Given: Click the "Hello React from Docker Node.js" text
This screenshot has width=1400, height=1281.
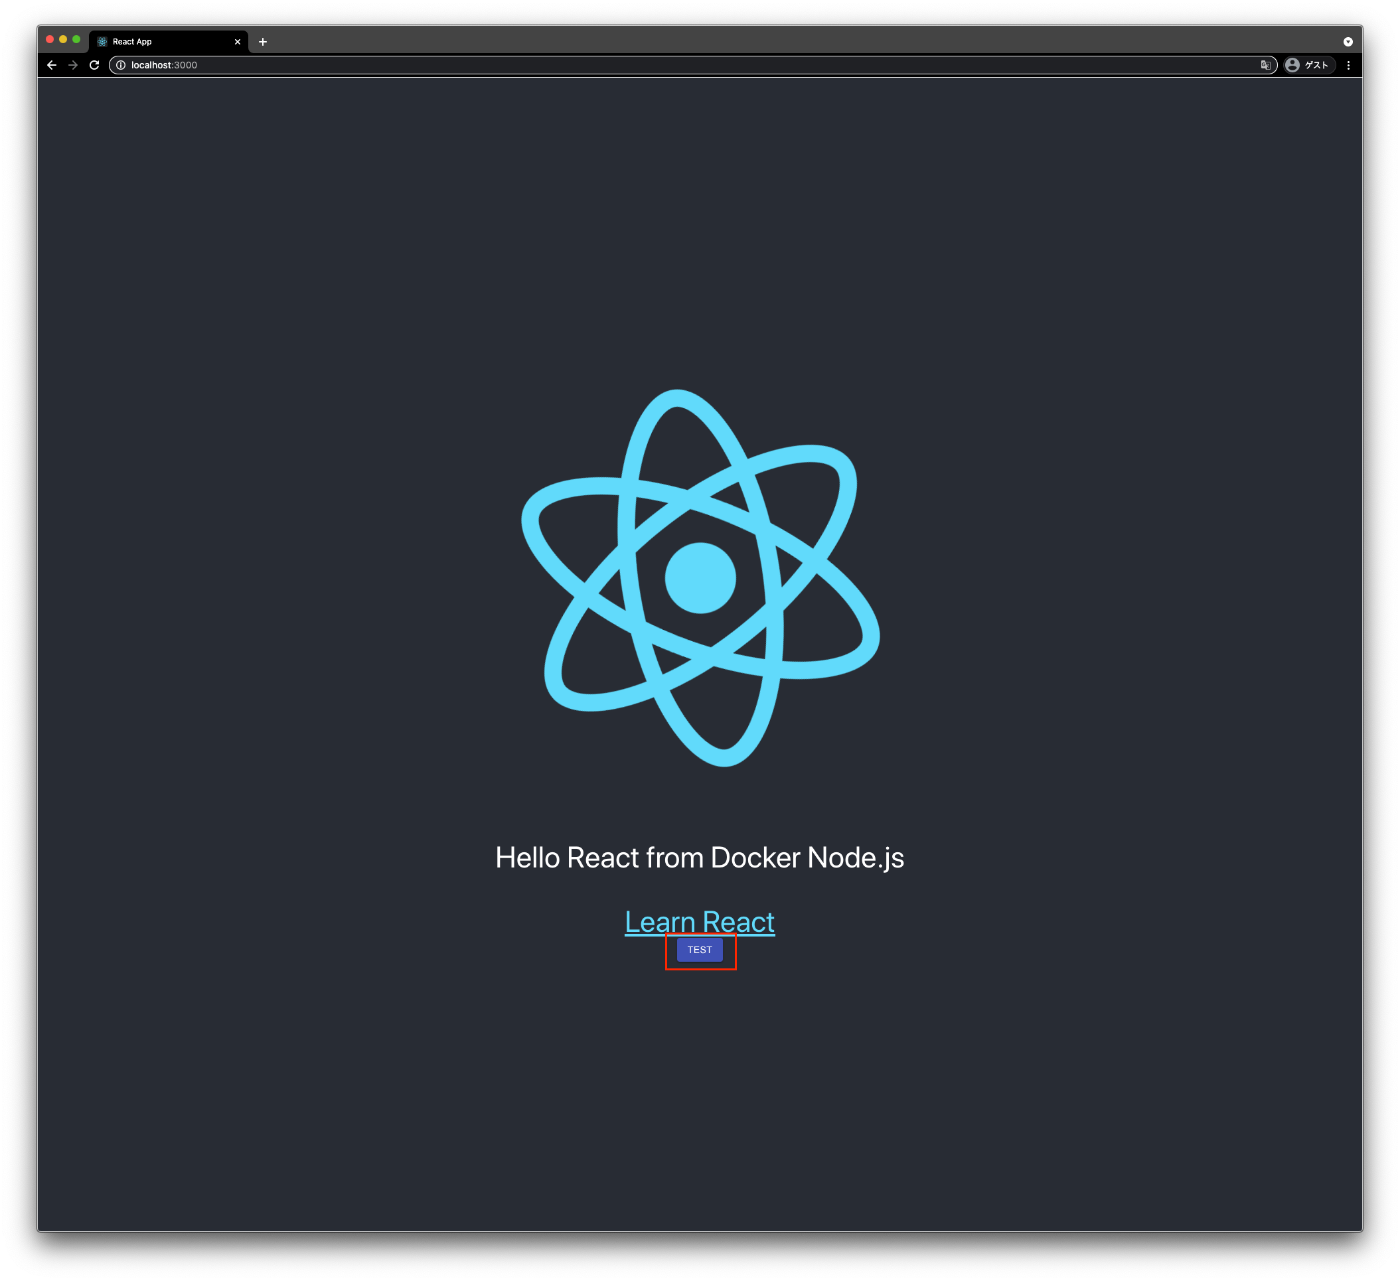Looking at the screenshot, I should click(700, 858).
